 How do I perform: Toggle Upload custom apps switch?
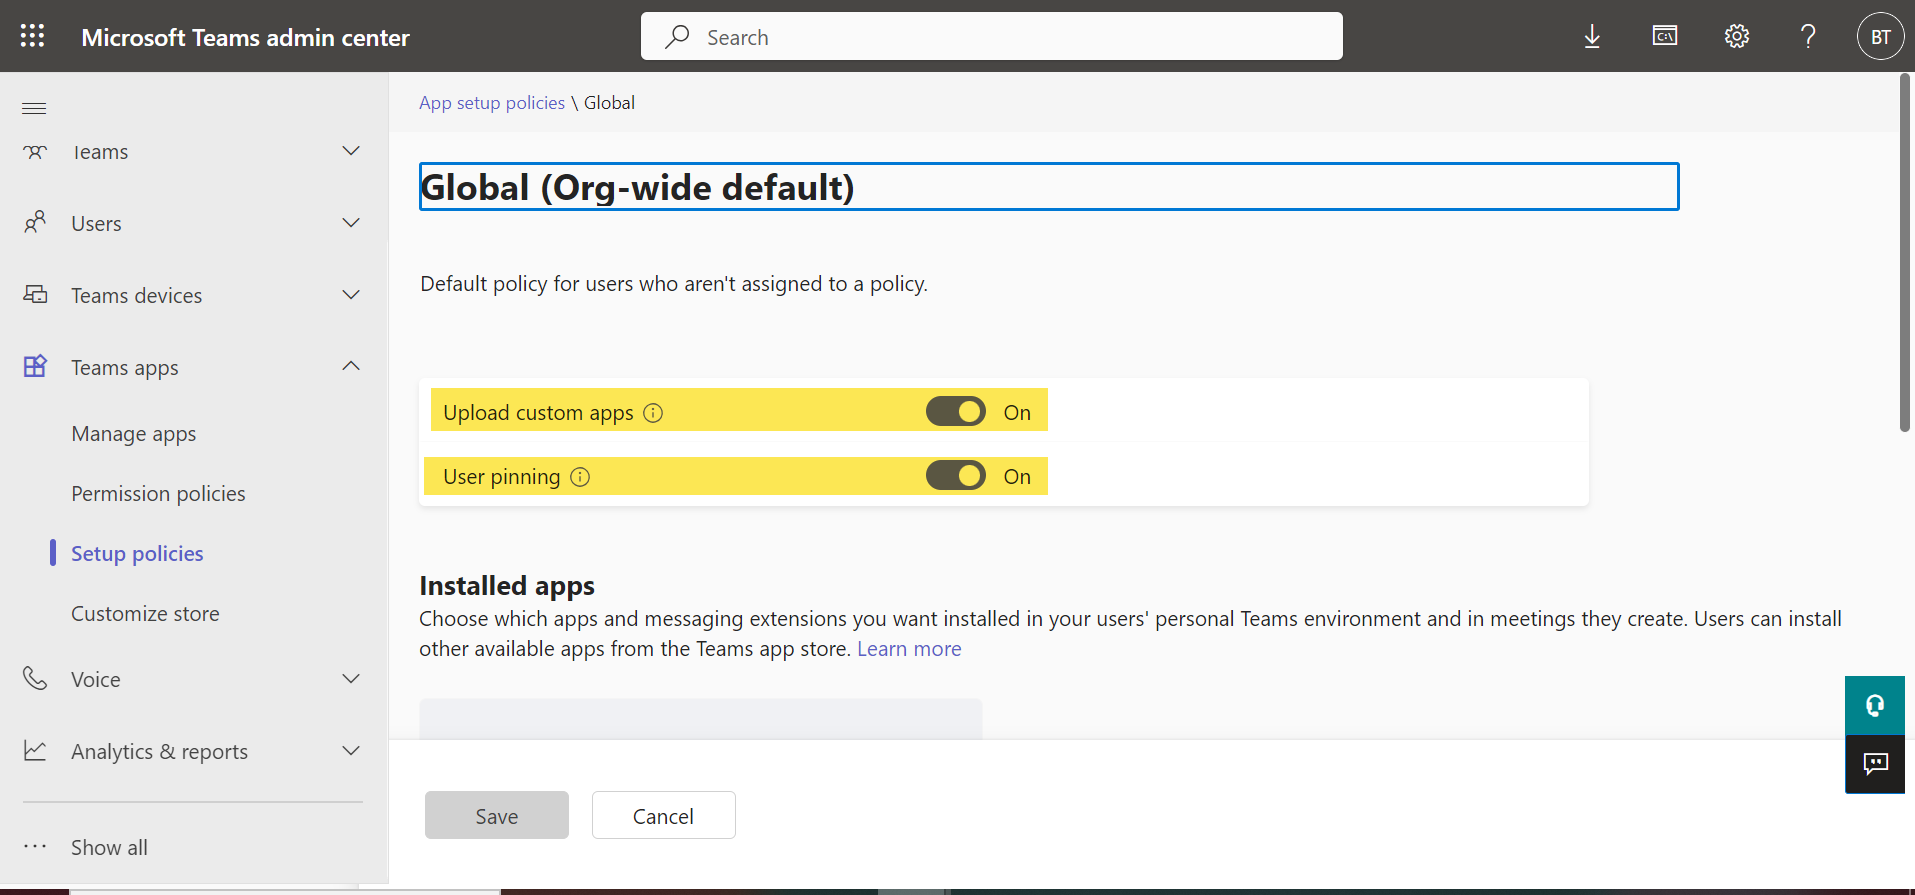[956, 411]
